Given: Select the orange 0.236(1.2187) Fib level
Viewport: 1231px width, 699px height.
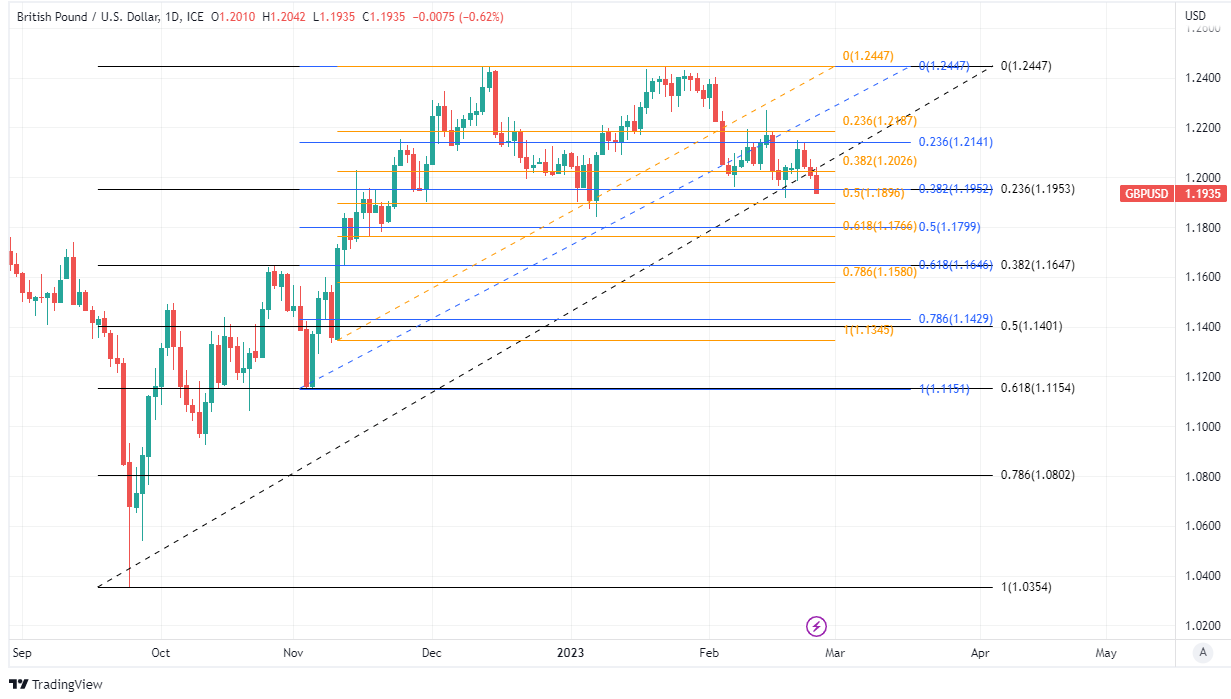Looking at the screenshot, I should click(879, 121).
